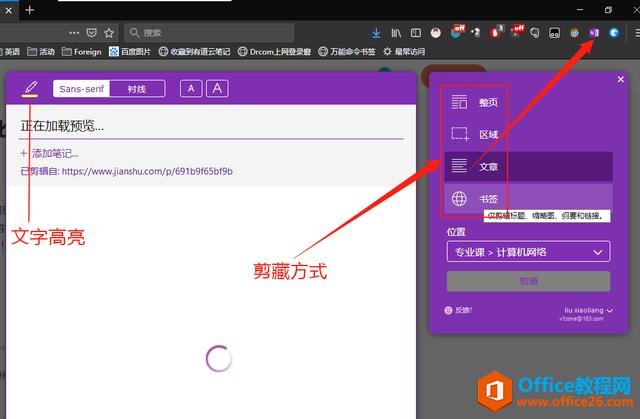Open the Firefox hamburger menu

point(637,33)
